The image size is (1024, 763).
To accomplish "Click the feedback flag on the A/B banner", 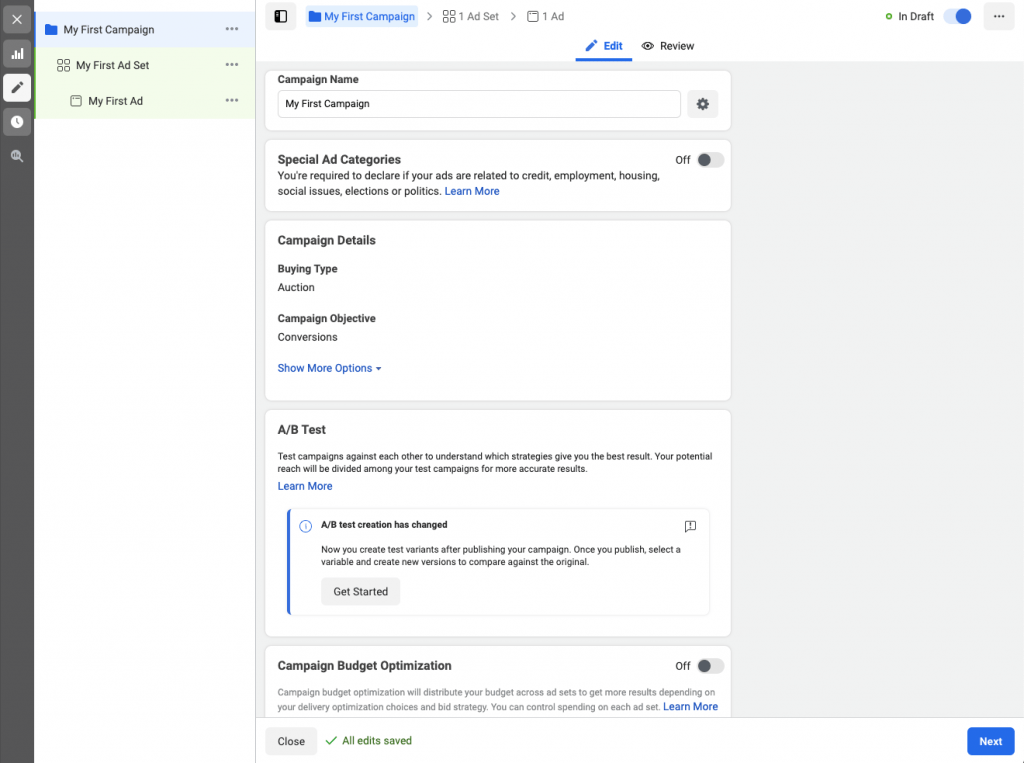I will 690,527.
